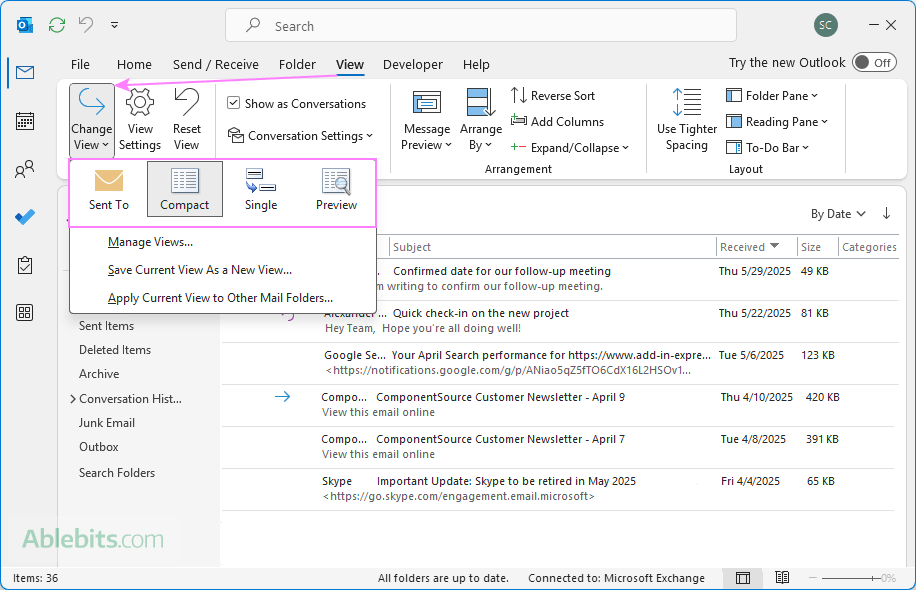Choose Apply Current View to Other Mail Folders
Image resolution: width=916 pixels, height=590 pixels.
[223, 298]
